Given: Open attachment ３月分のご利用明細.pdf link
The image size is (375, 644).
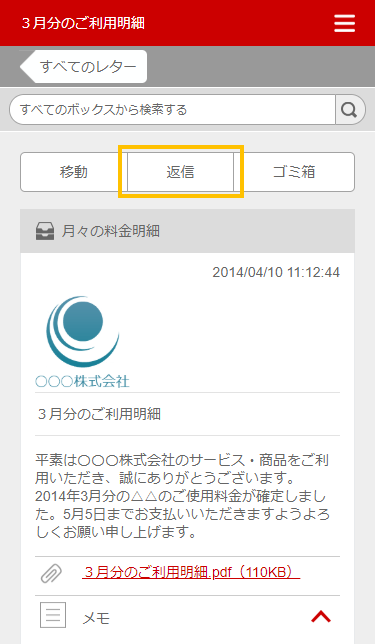Looking at the screenshot, I should click(x=191, y=572).
